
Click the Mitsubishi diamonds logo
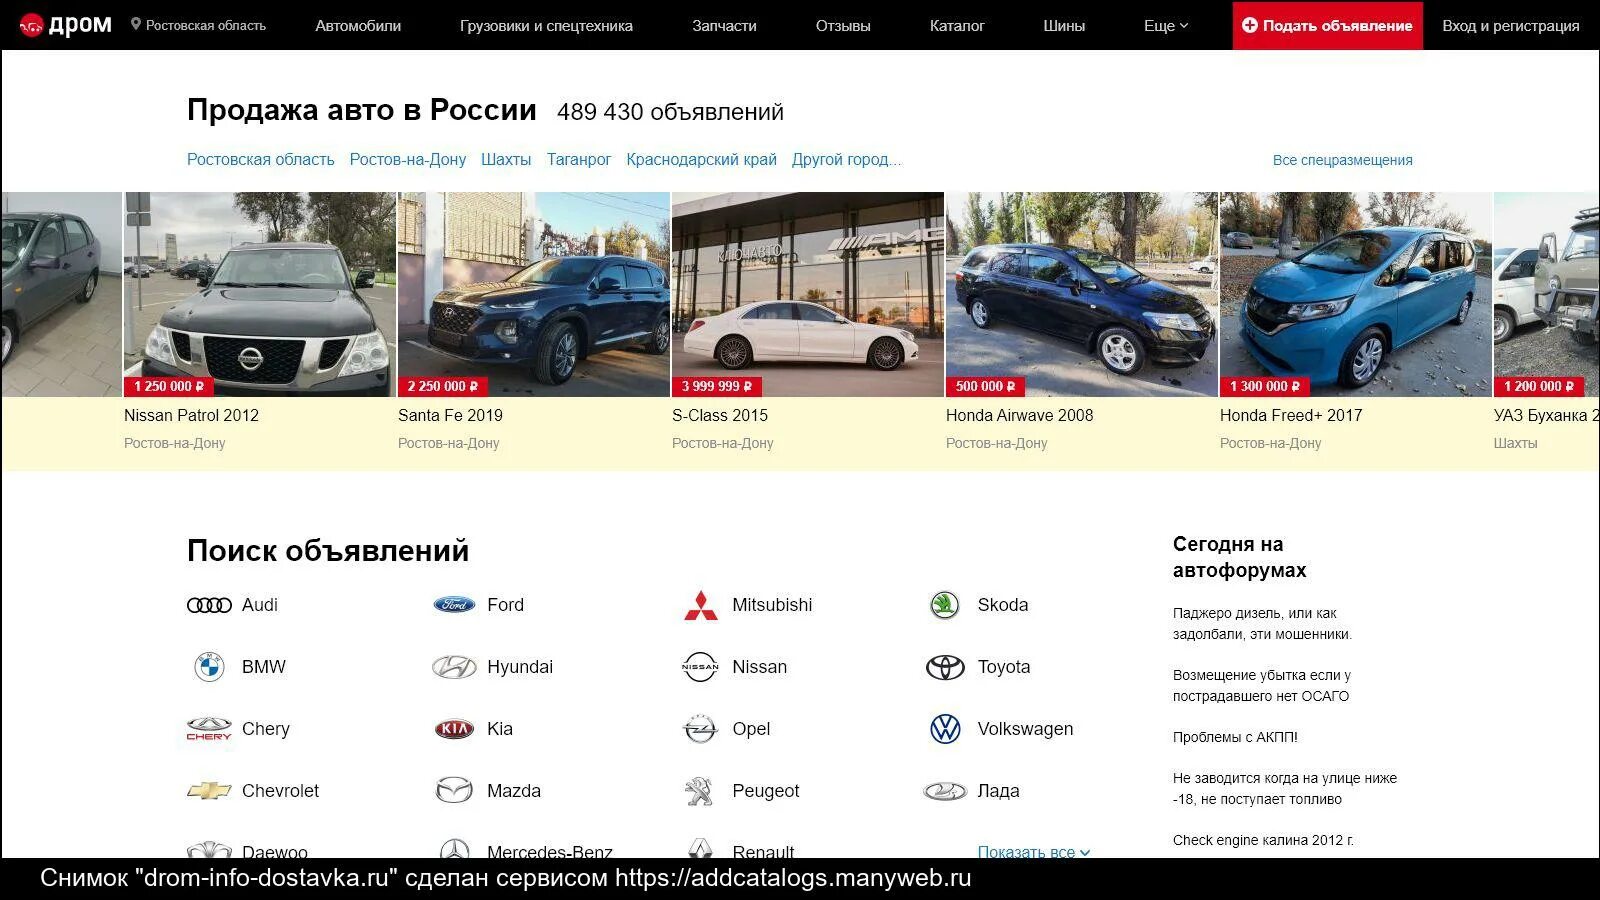coord(700,605)
